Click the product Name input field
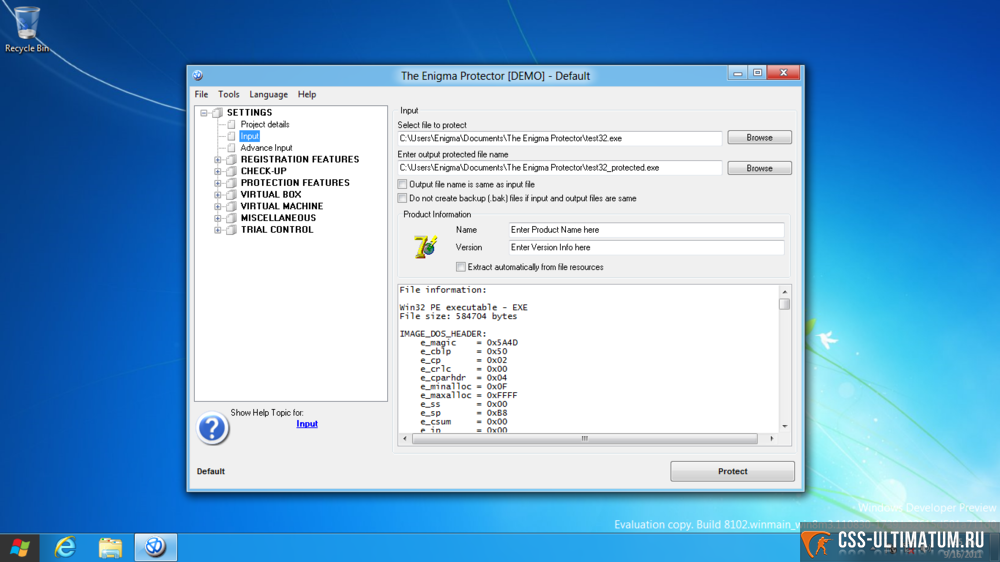 (646, 230)
